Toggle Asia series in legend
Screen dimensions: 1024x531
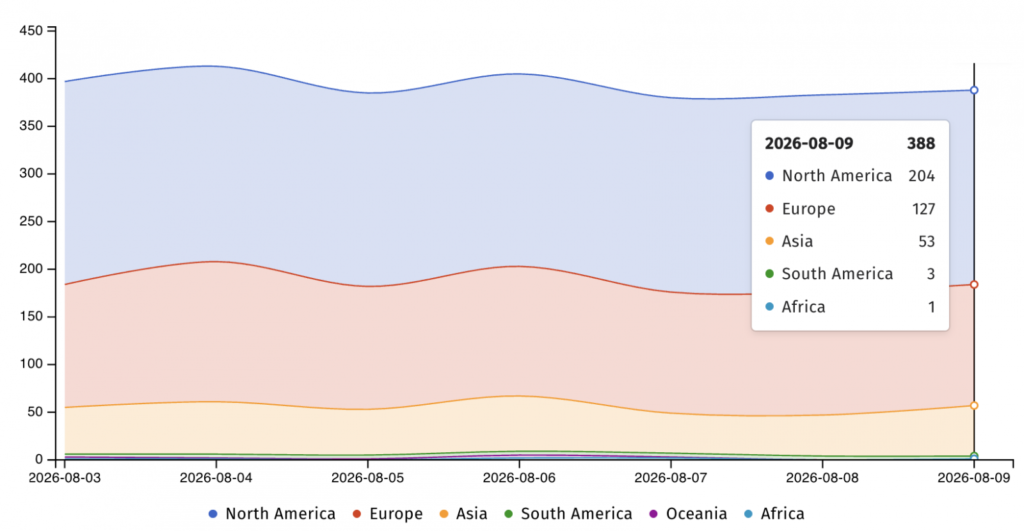click(x=463, y=514)
